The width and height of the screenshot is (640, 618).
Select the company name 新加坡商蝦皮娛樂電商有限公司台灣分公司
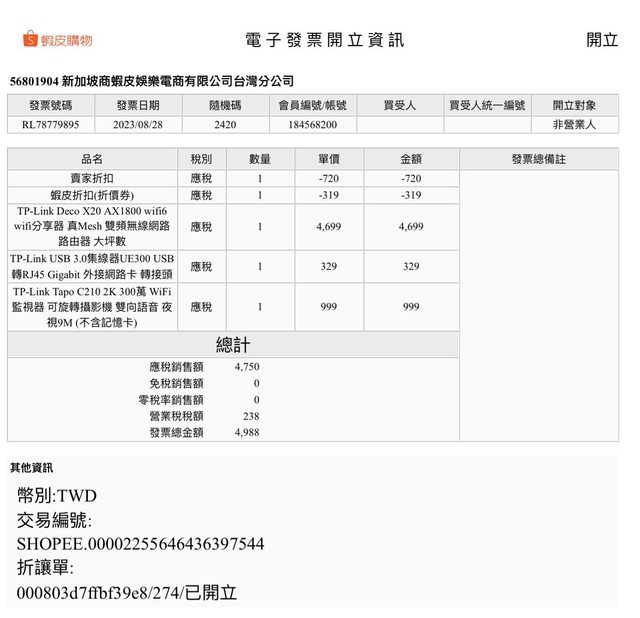point(177,81)
